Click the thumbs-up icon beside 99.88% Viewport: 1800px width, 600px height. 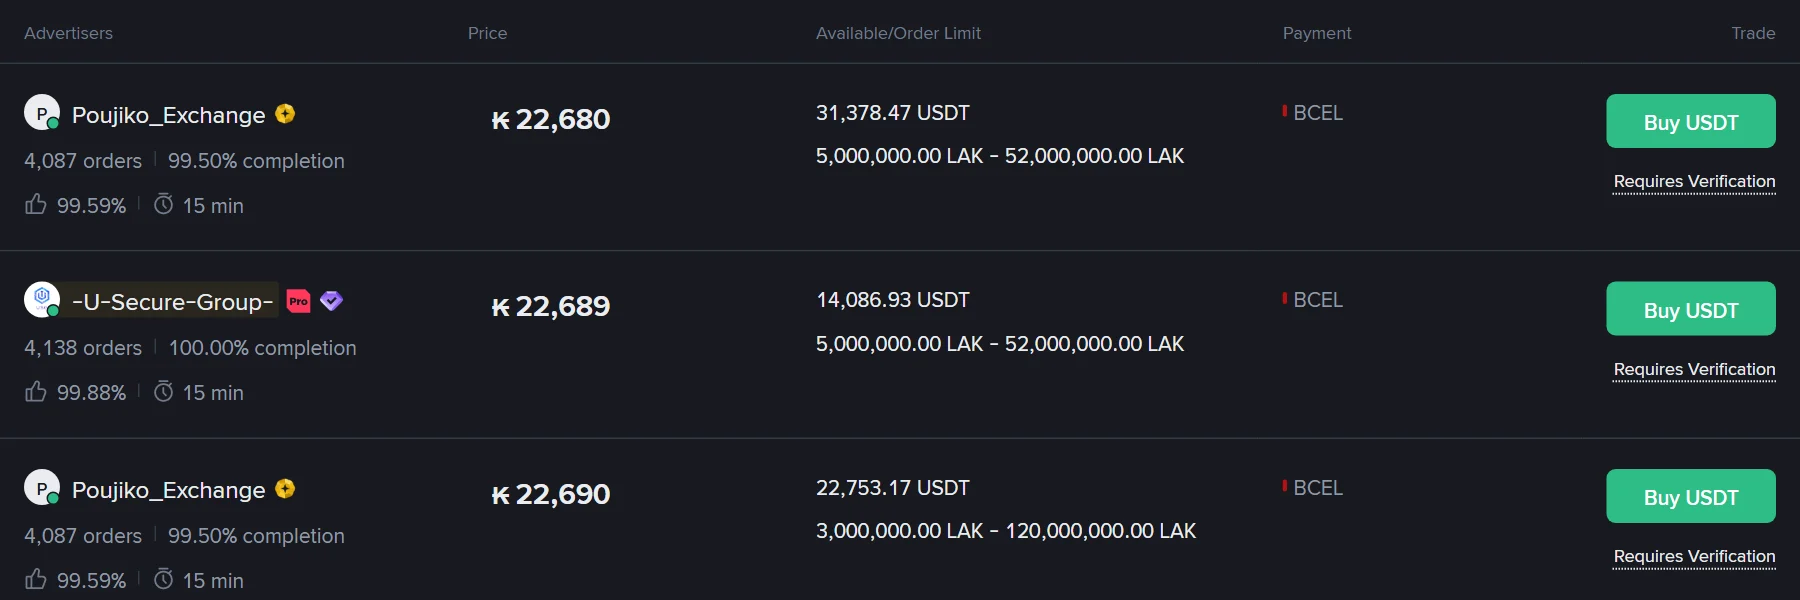pos(36,392)
